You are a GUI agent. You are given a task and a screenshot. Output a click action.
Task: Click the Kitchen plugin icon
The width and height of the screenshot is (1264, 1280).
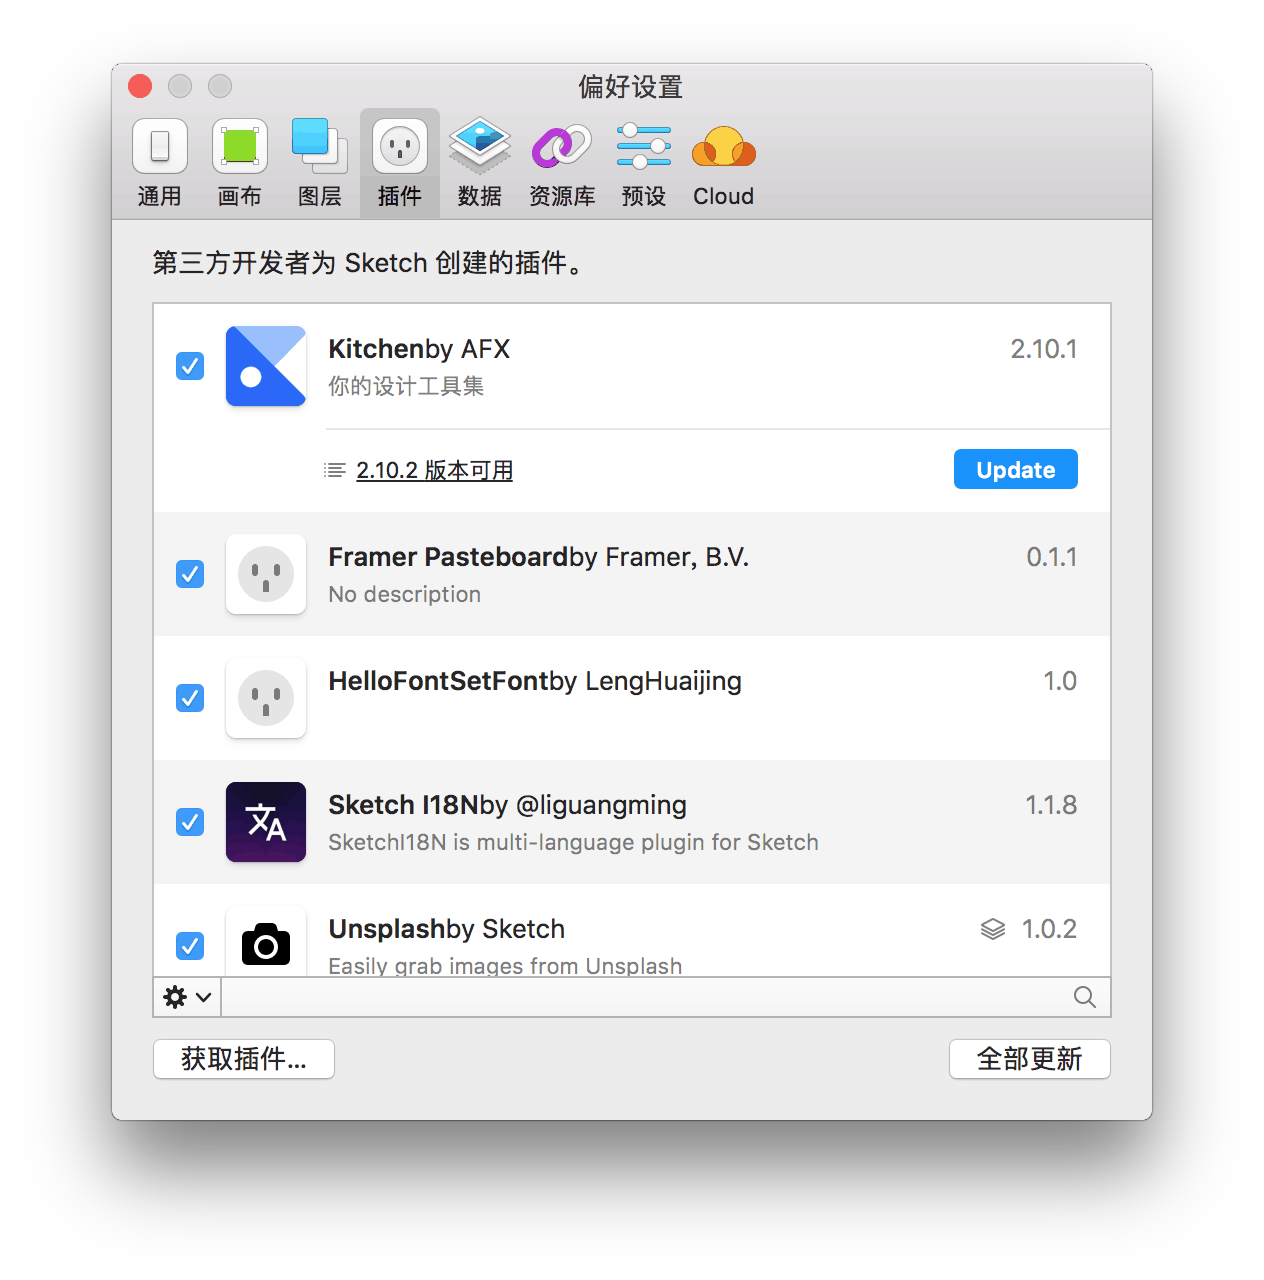click(x=266, y=366)
